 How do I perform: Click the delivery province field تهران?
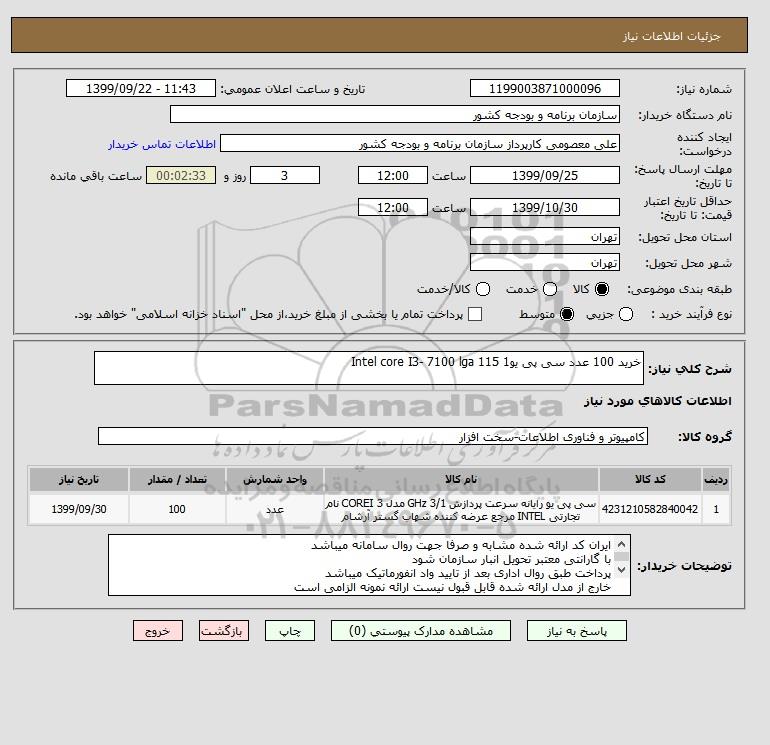pos(545,237)
